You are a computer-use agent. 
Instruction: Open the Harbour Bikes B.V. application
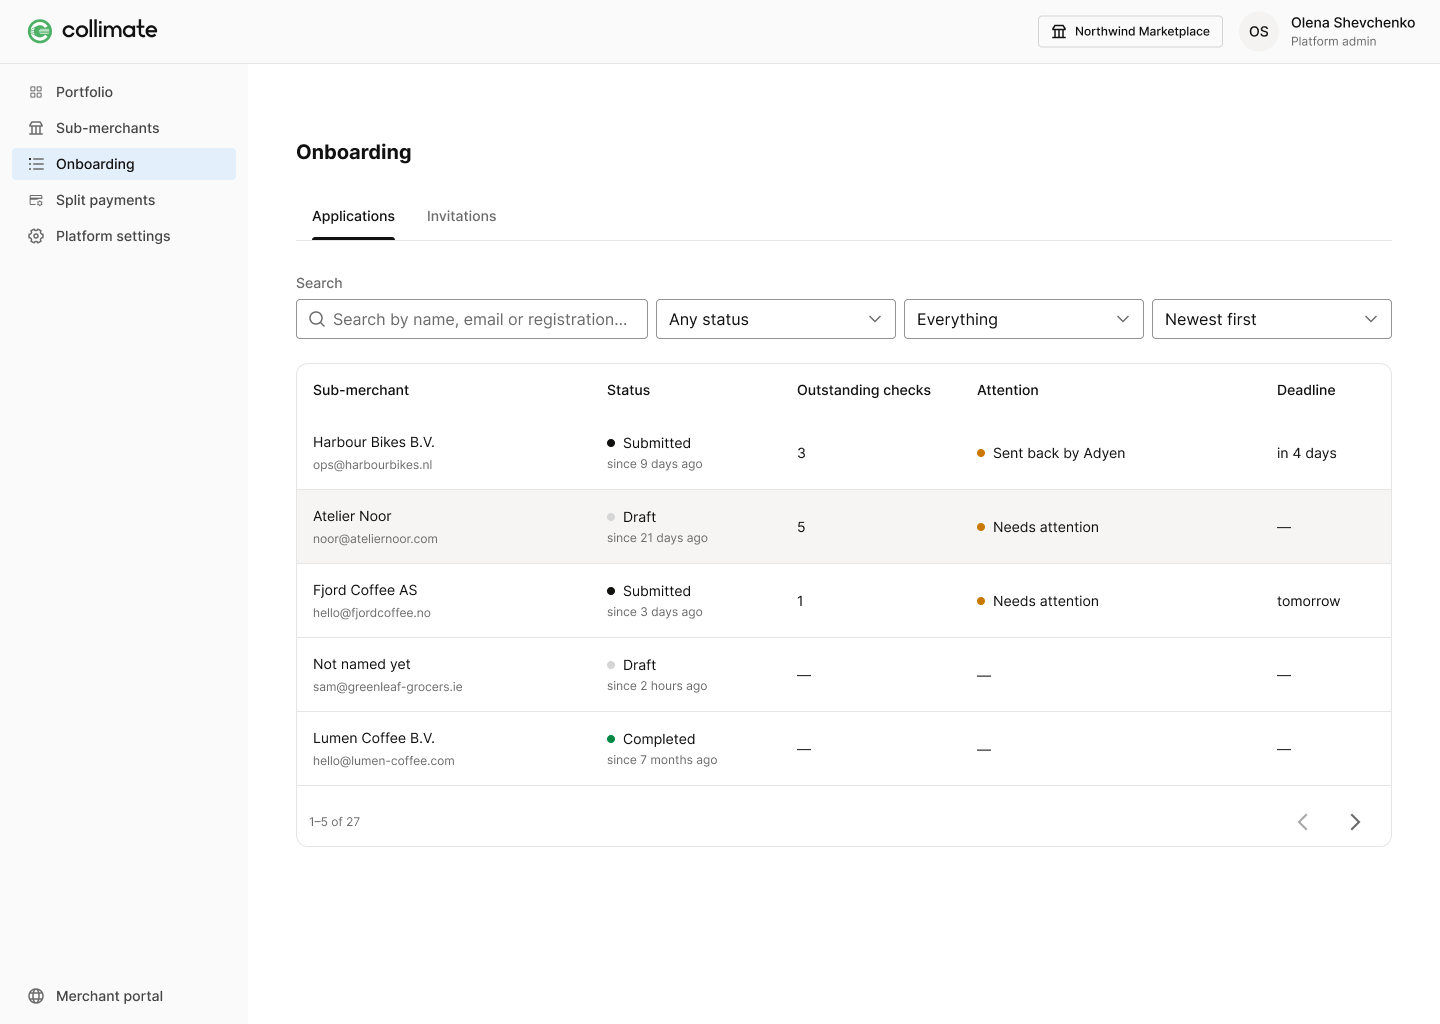pyautogui.click(x=844, y=453)
